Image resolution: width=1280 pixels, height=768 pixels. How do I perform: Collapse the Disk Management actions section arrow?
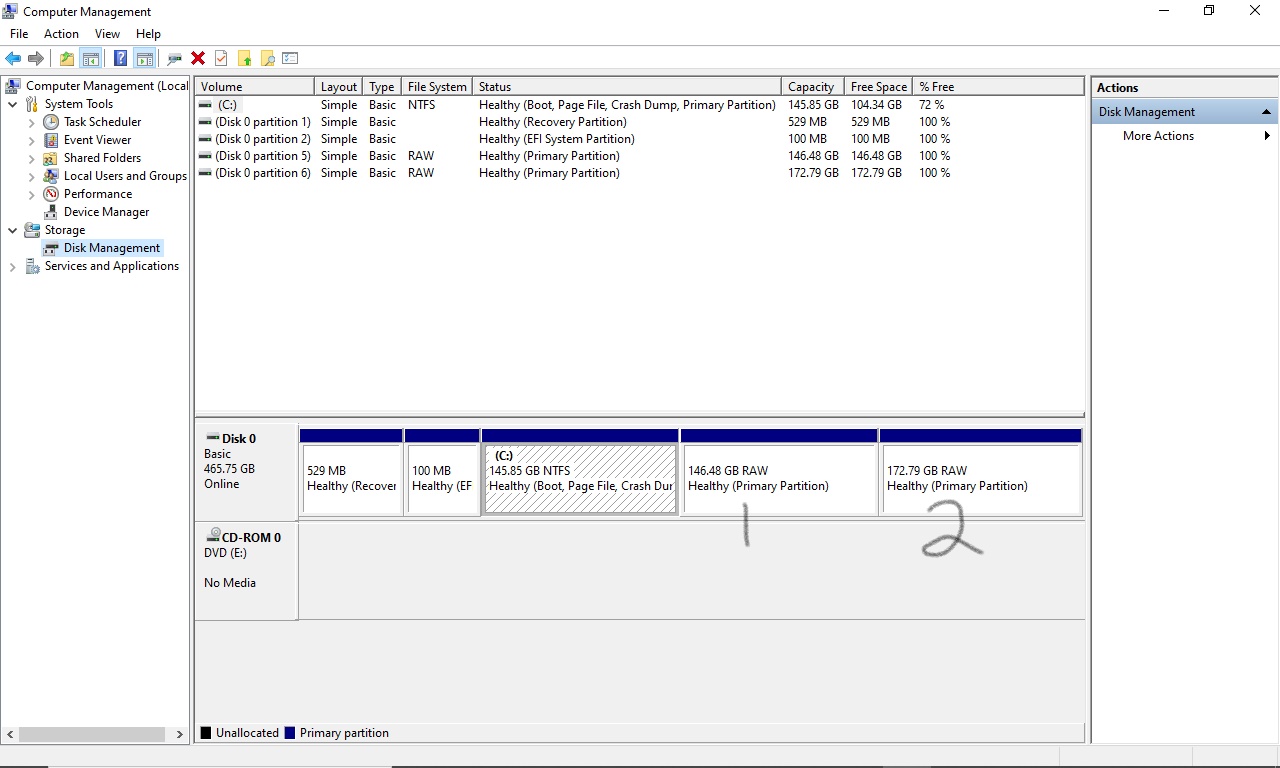point(1266,112)
